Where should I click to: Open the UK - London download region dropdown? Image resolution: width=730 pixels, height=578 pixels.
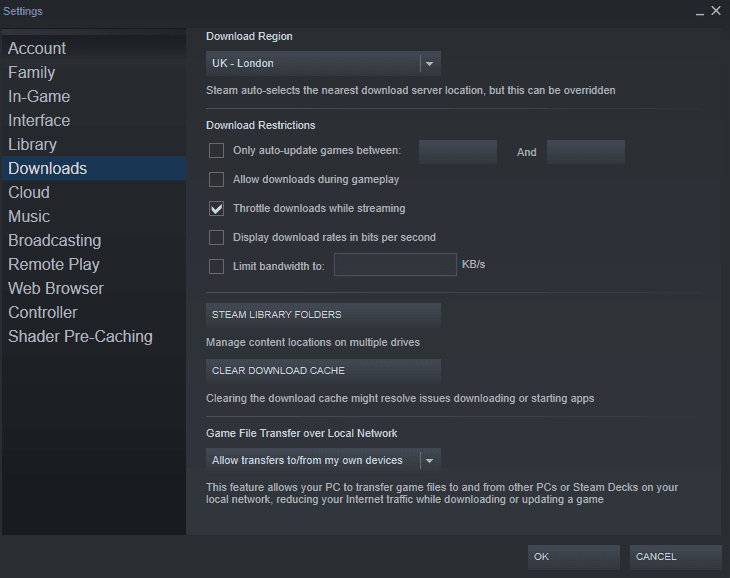point(323,63)
